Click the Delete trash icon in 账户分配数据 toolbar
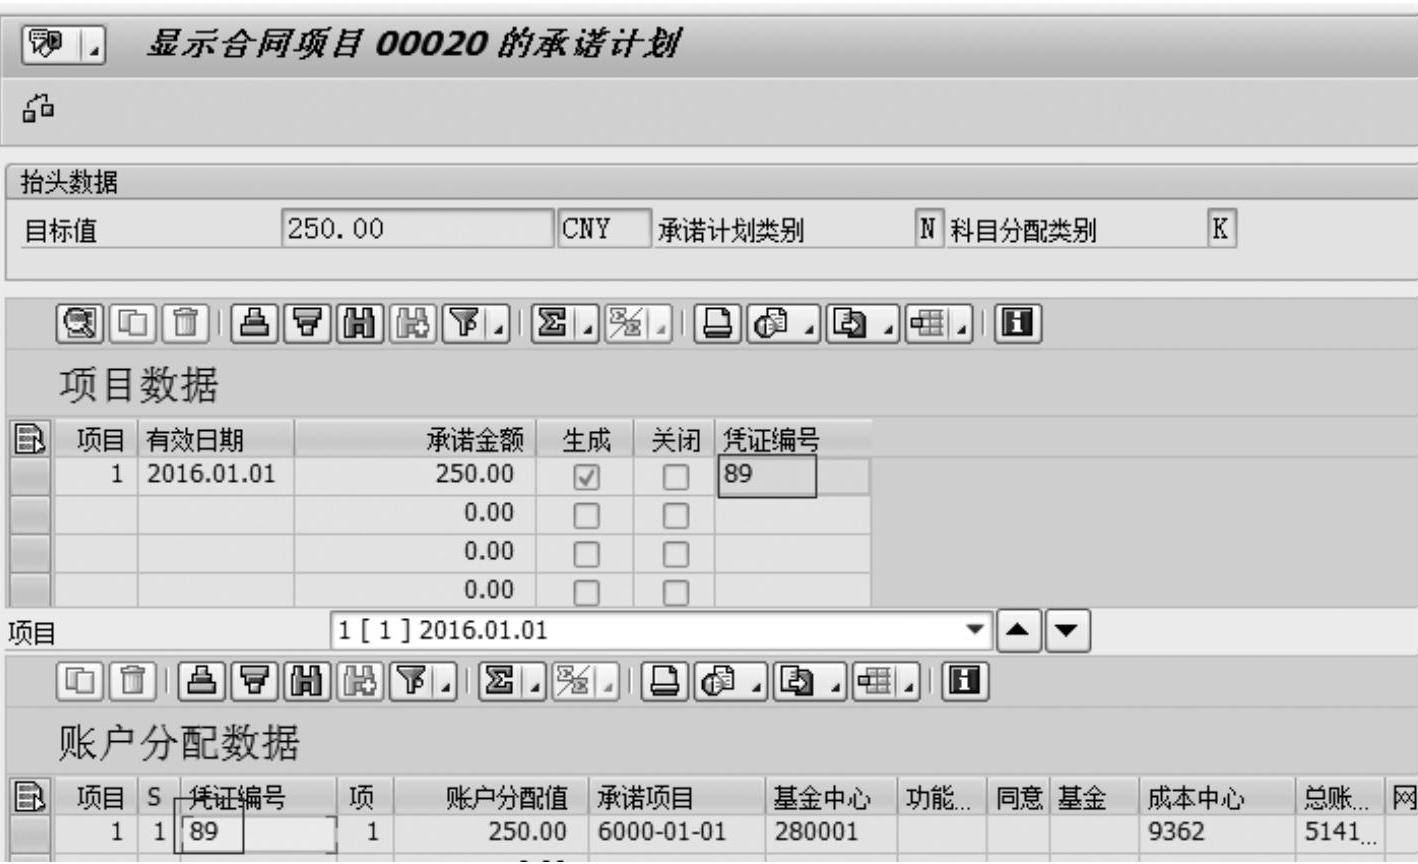Screen dimensions: 1418x864 coord(131,681)
